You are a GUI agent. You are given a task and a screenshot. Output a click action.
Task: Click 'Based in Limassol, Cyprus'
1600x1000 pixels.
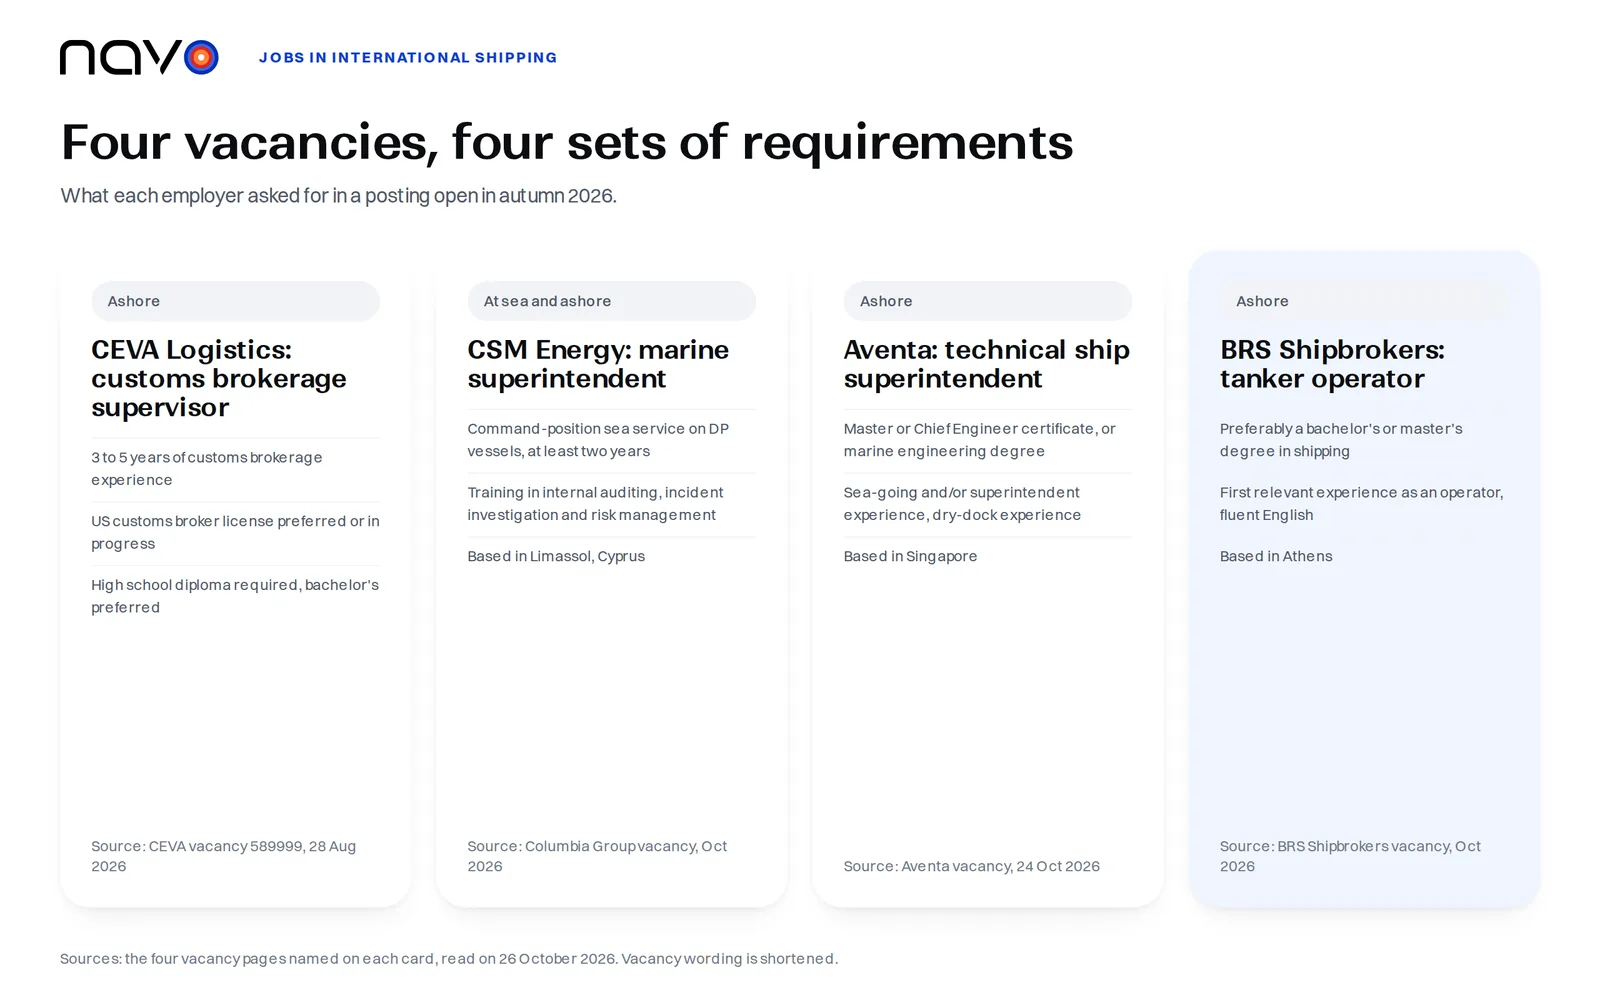[556, 557]
